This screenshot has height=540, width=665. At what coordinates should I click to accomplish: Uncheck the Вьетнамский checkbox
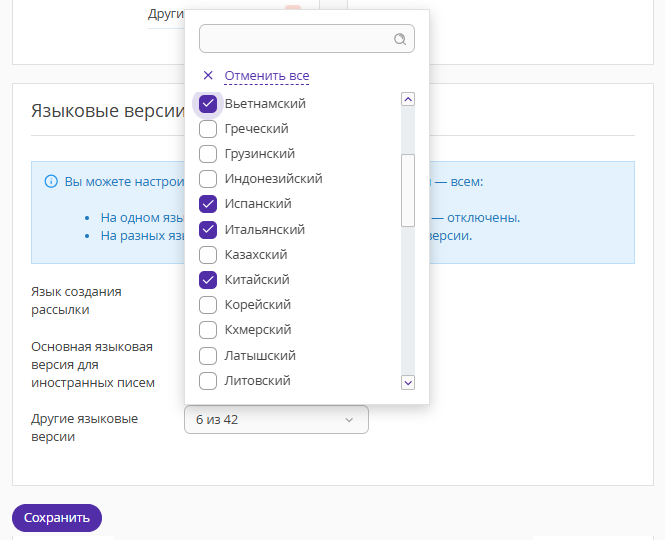coord(208,103)
